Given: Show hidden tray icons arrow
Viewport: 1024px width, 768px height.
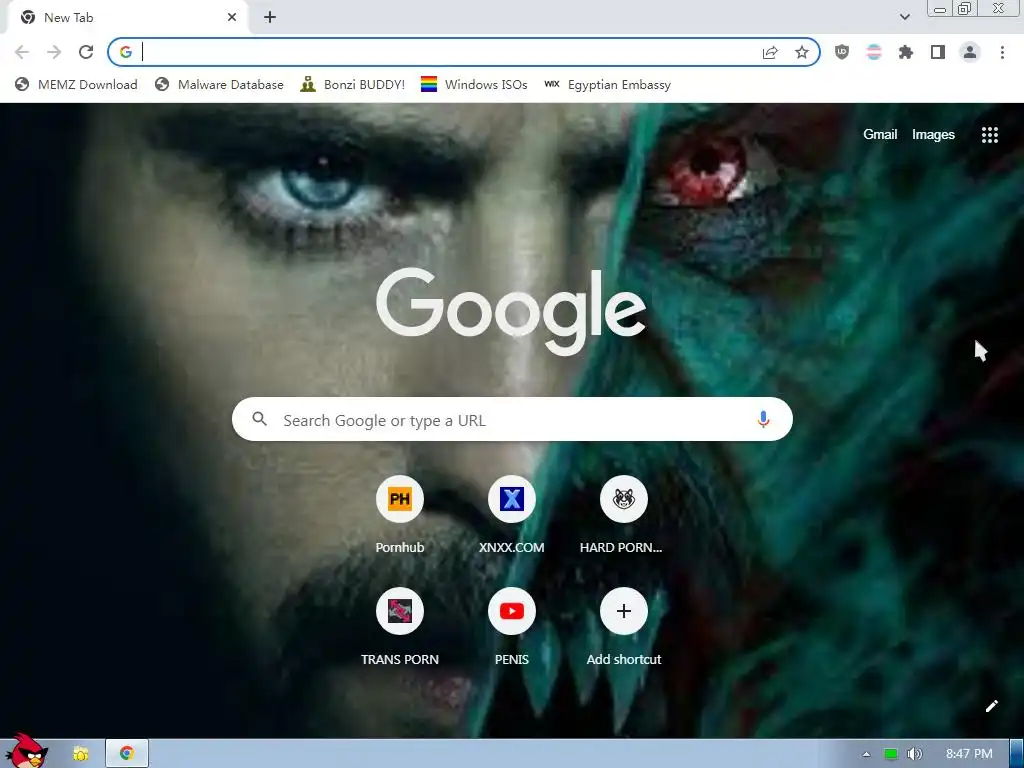Looking at the screenshot, I should (x=866, y=754).
